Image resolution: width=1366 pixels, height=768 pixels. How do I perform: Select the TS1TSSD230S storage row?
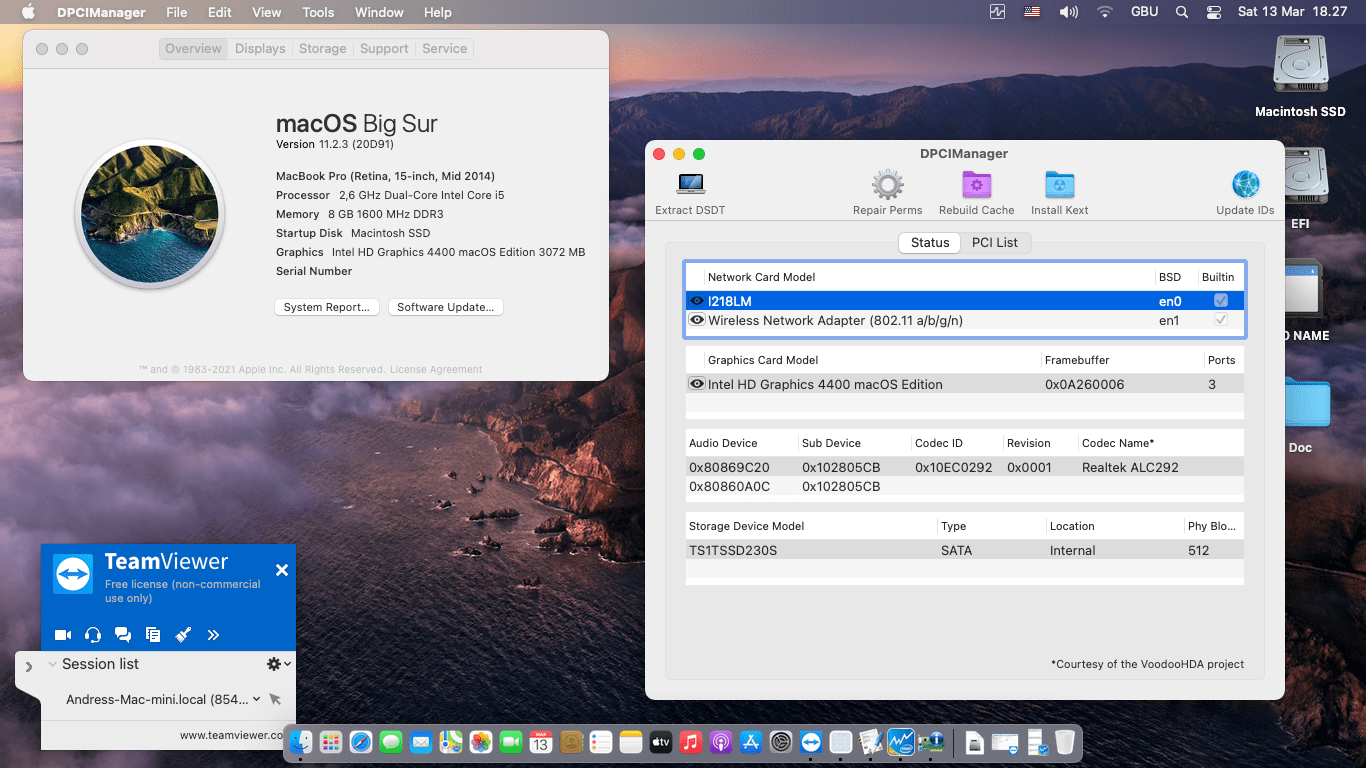[965, 550]
